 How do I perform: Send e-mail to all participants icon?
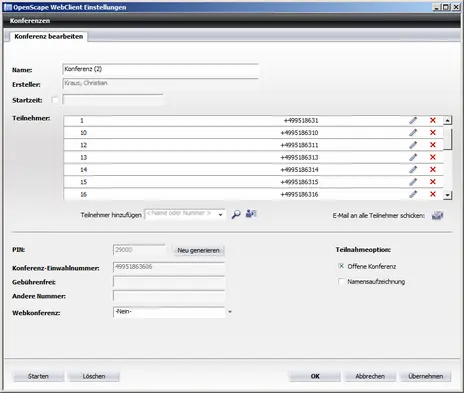click(437, 216)
